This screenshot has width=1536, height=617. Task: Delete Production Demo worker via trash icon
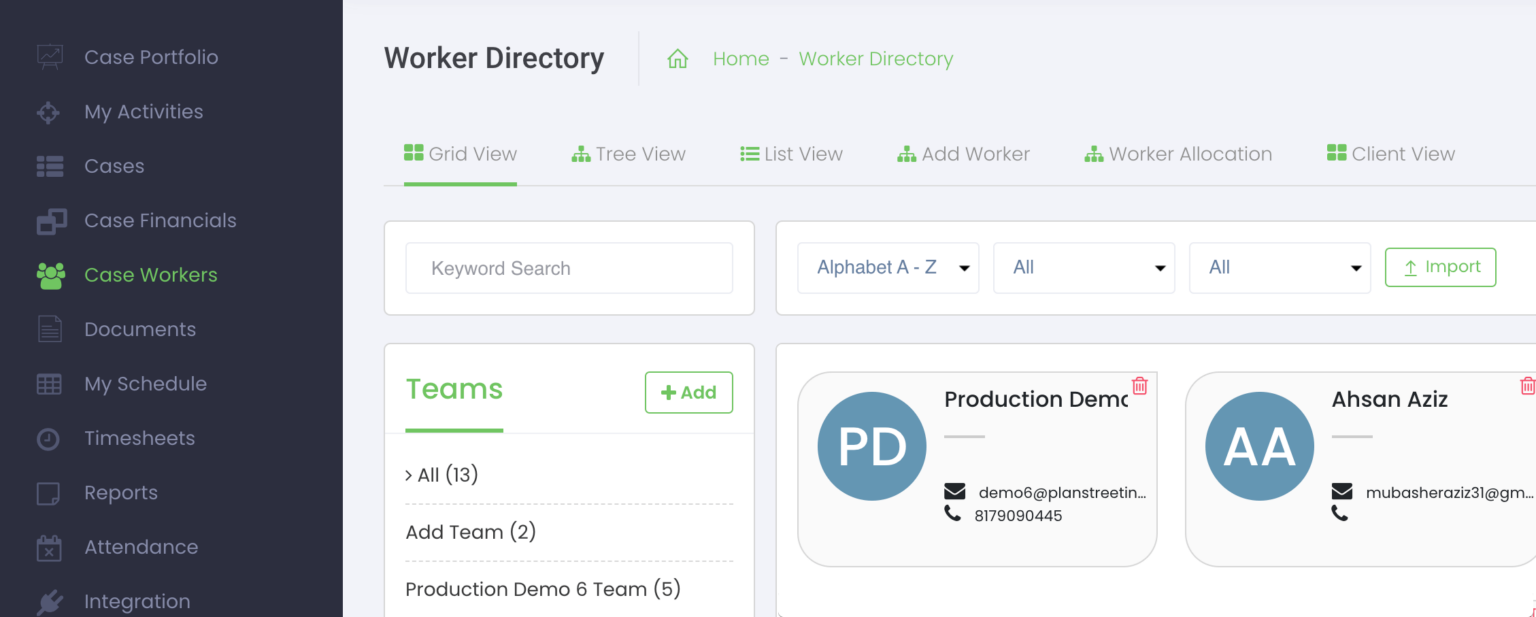click(1139, 386)
